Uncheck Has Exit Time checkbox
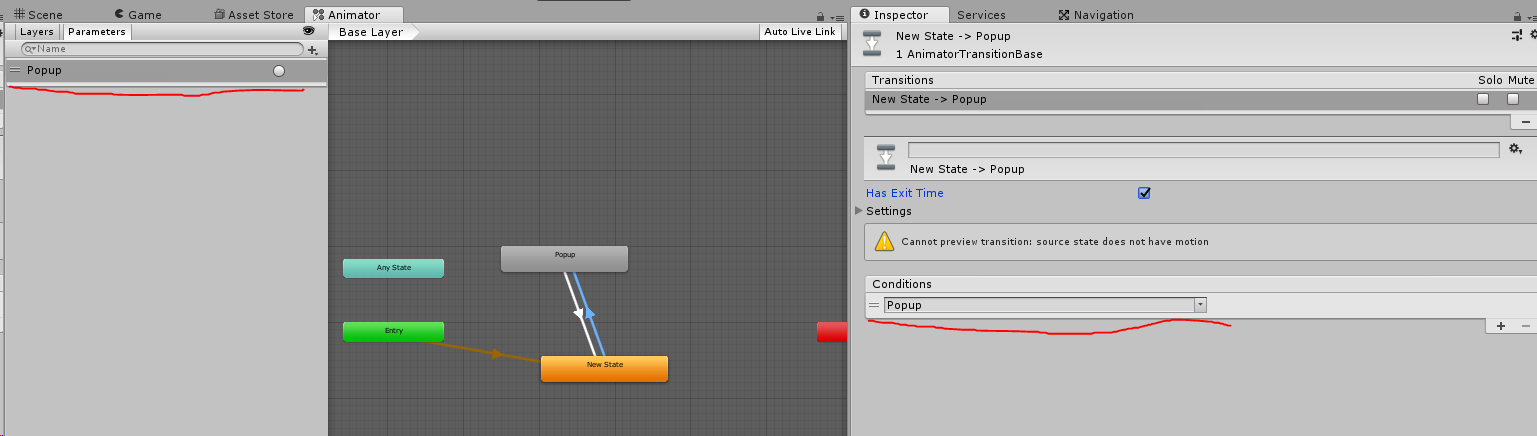Screen dimensions: 1537x436 (x=1144, y=193)
